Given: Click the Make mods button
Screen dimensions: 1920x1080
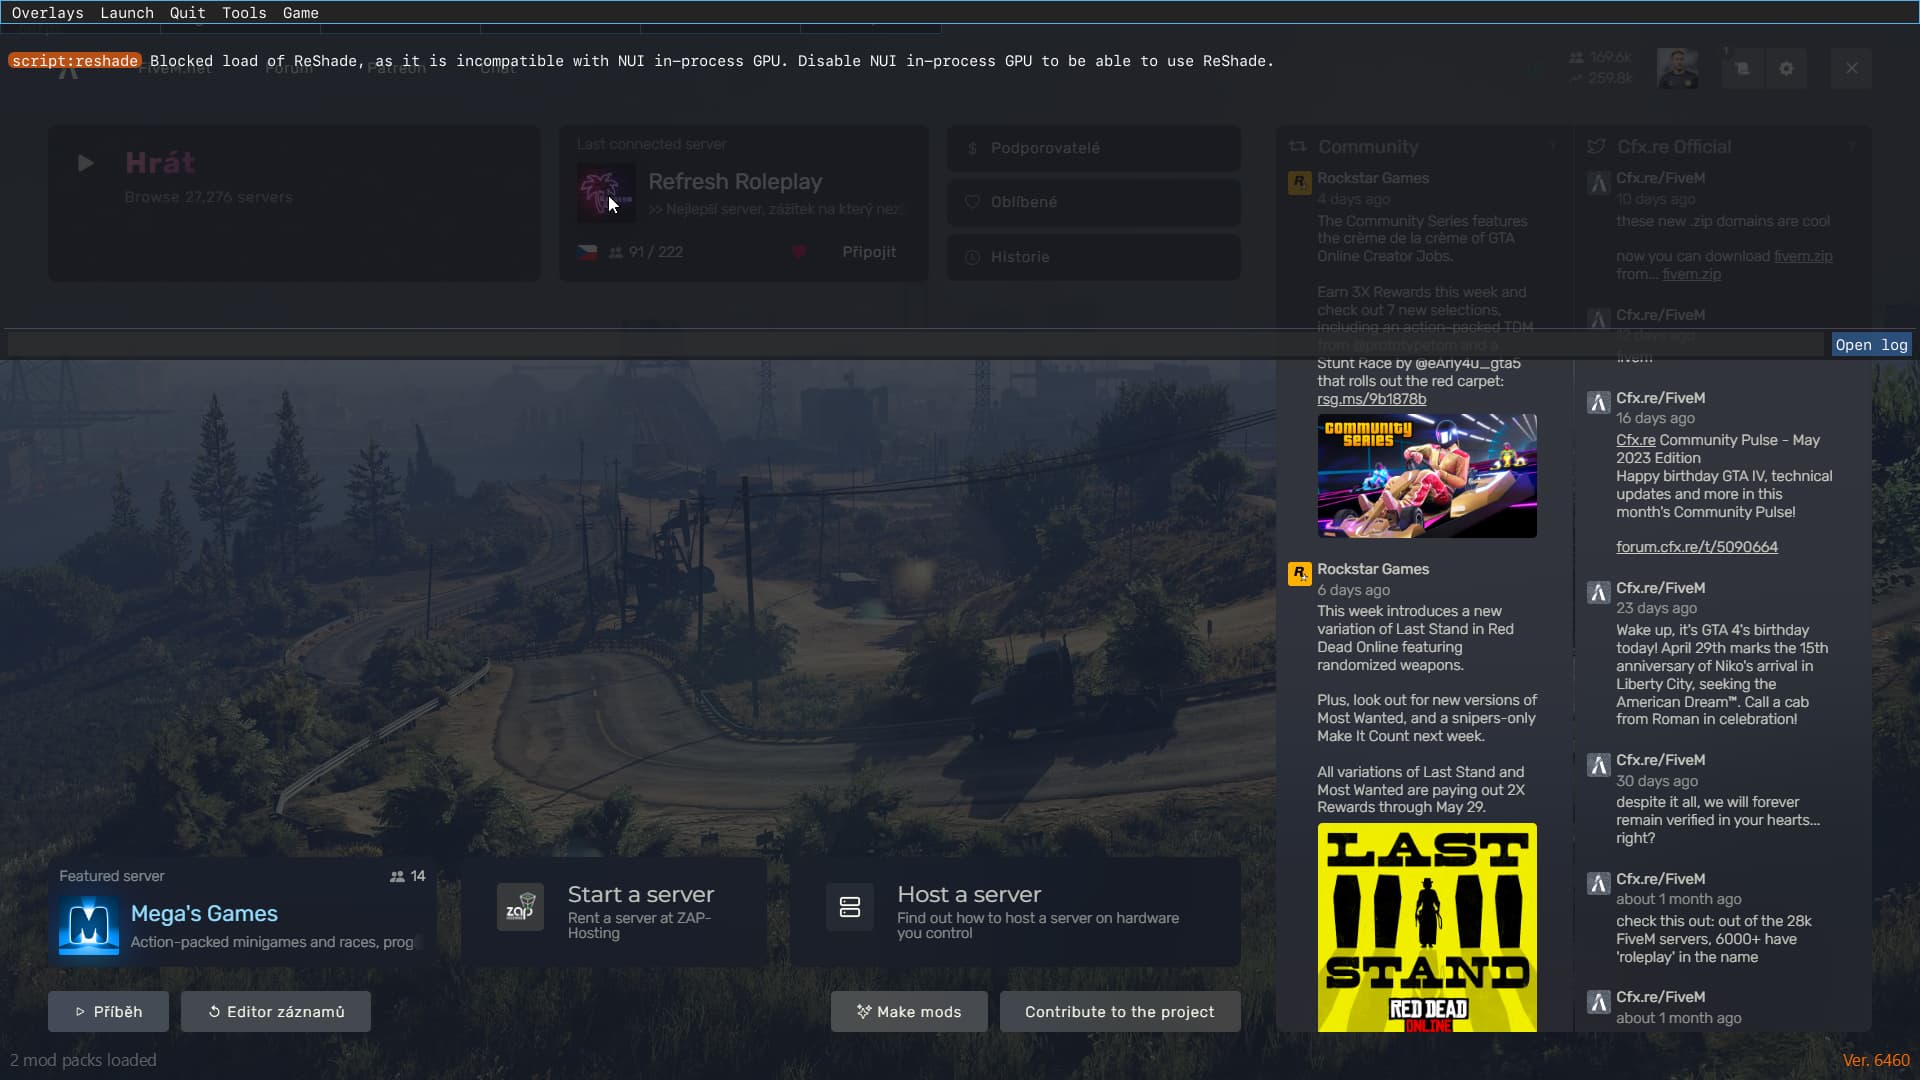Looking at the screenshot, I should coord(909,1012).
